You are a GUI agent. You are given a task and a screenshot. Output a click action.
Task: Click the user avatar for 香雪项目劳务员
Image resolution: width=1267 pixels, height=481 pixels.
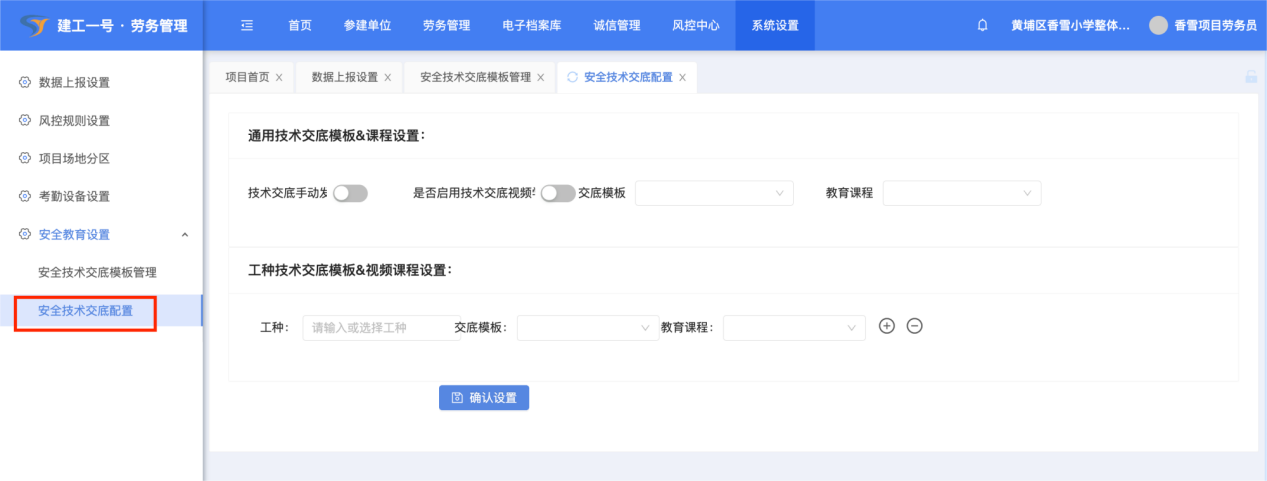1158,25
